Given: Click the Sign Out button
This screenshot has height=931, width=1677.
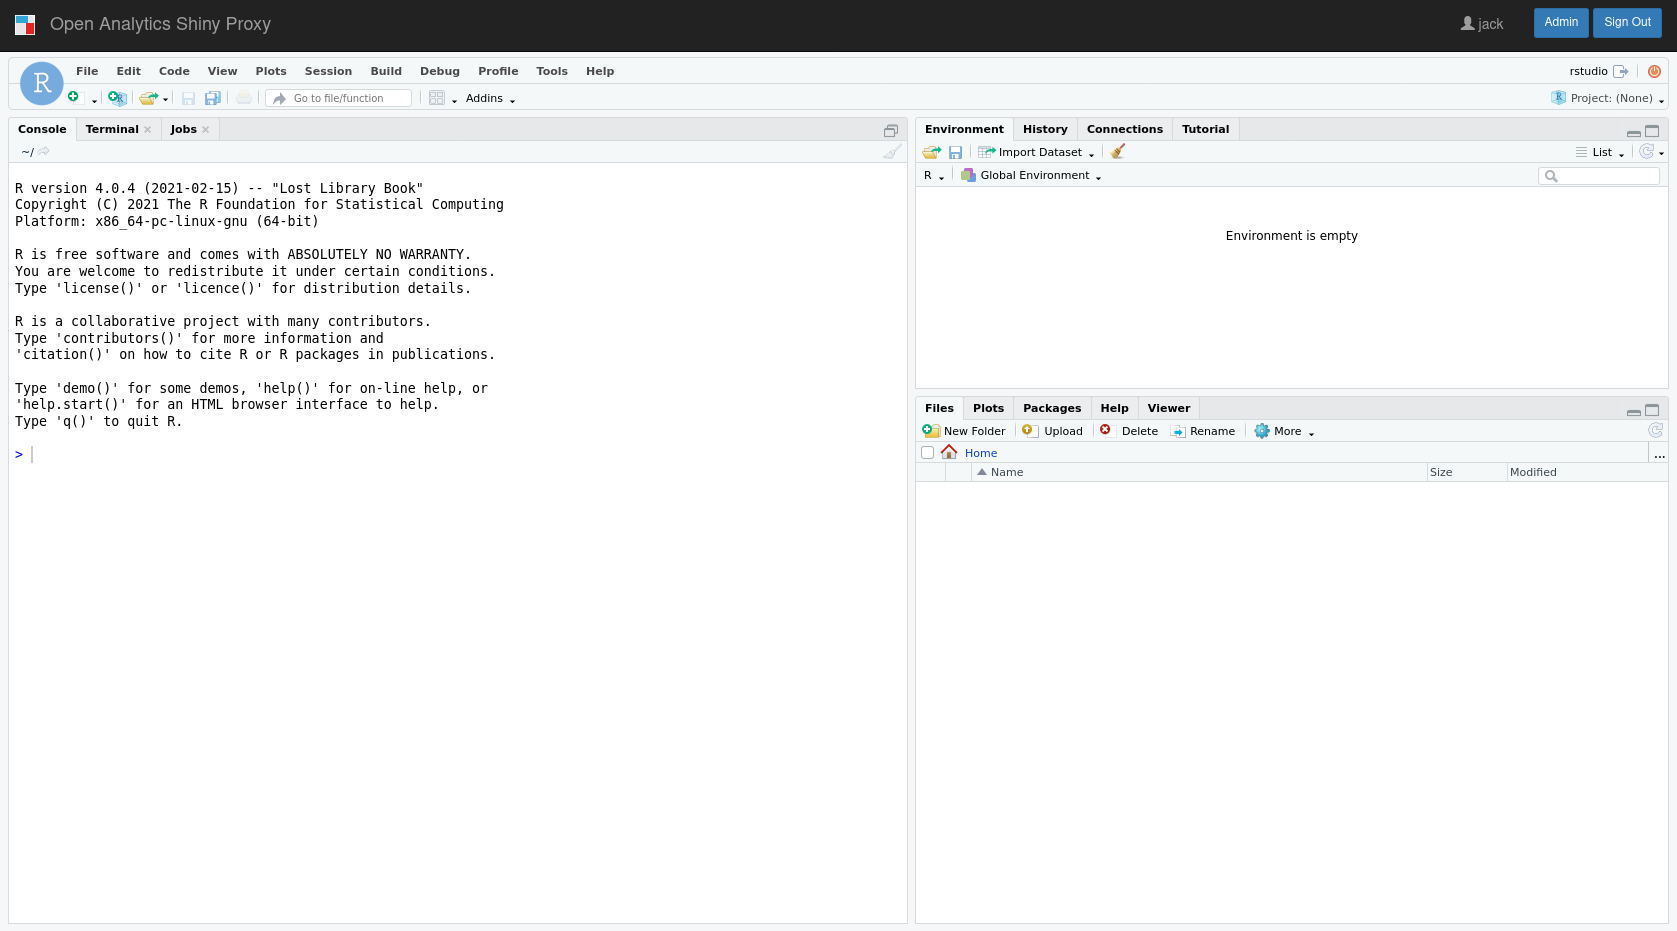Looking at the screenshot, I should [1627, 22].
